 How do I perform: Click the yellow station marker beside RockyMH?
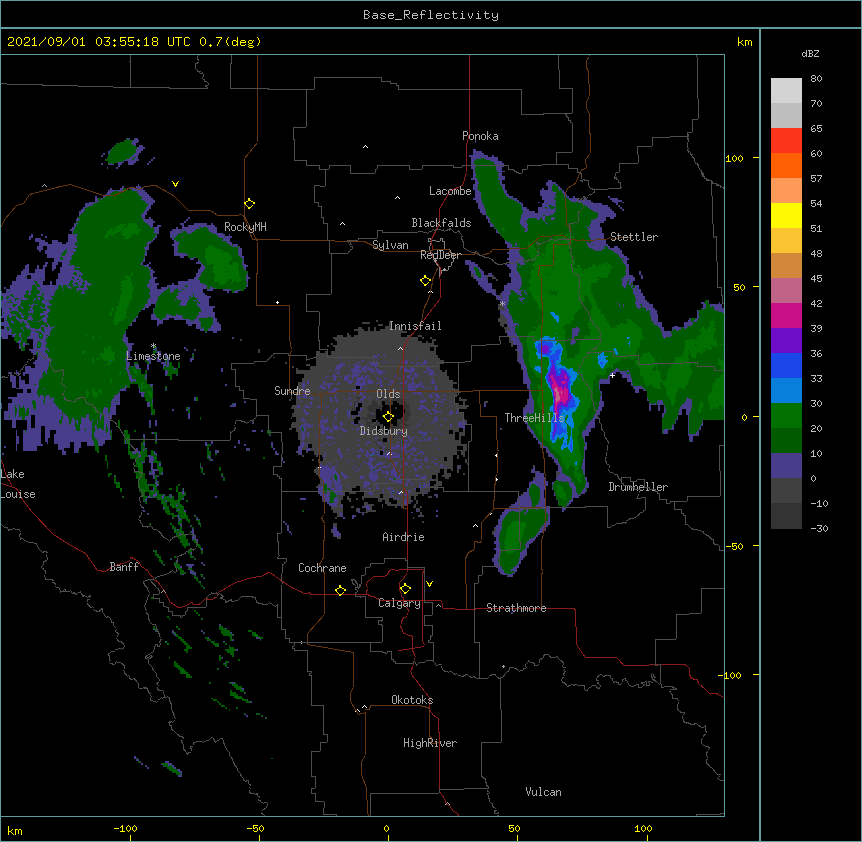point(249,204)
